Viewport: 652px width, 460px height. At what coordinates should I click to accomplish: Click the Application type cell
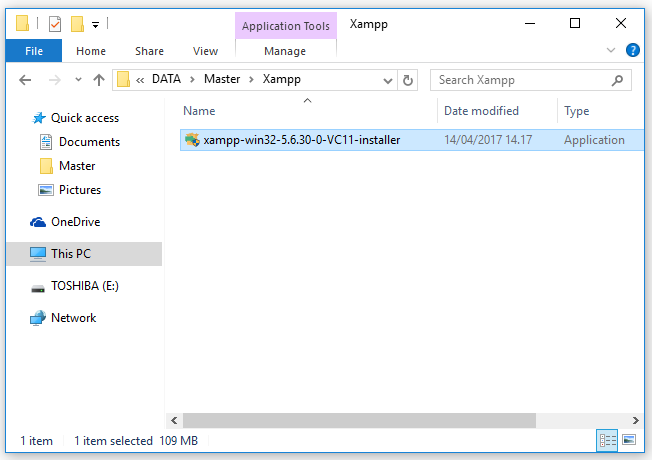point(594,140)
